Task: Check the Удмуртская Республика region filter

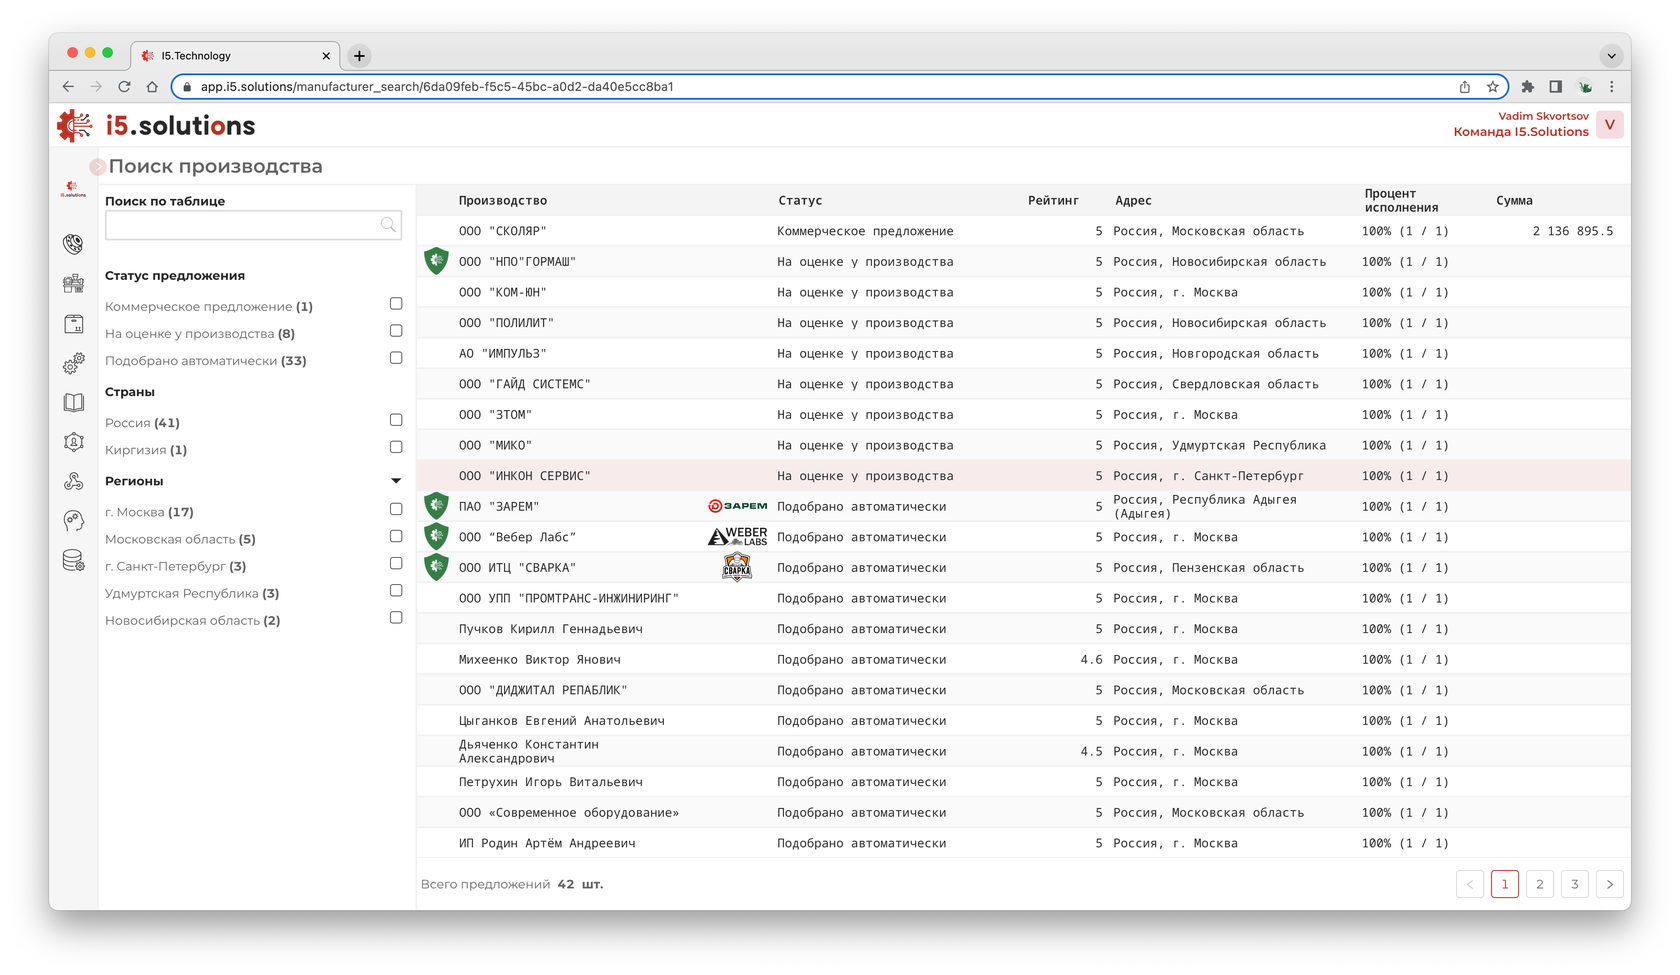Action: [x=396, y=590]
